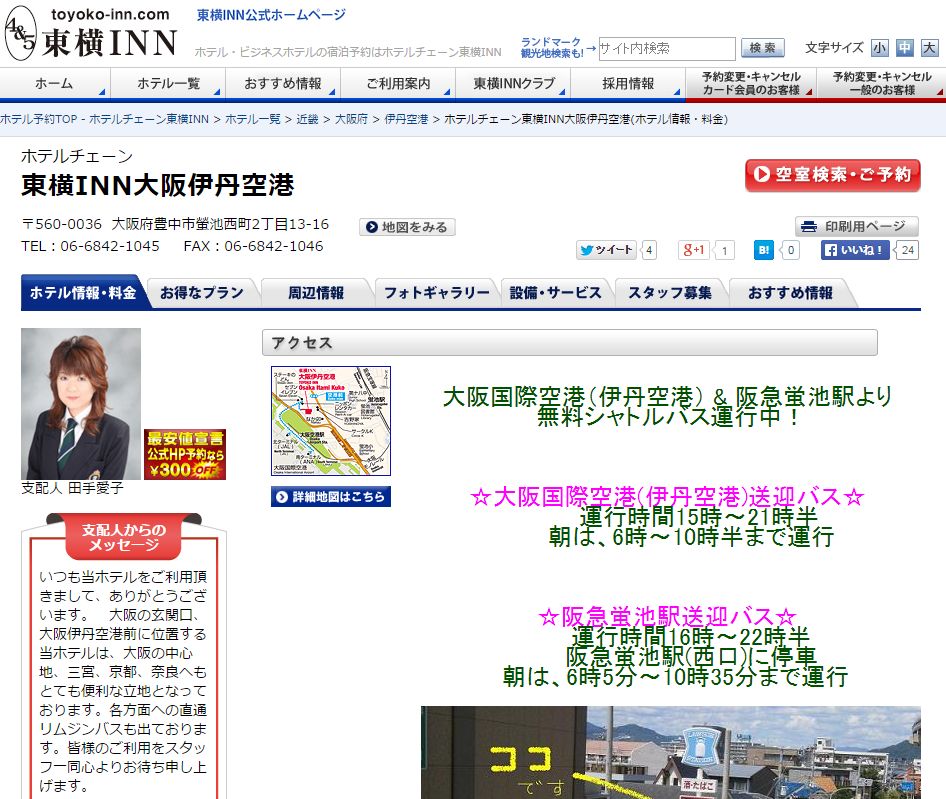Click the Twitter ツイート button

(606, 250)
